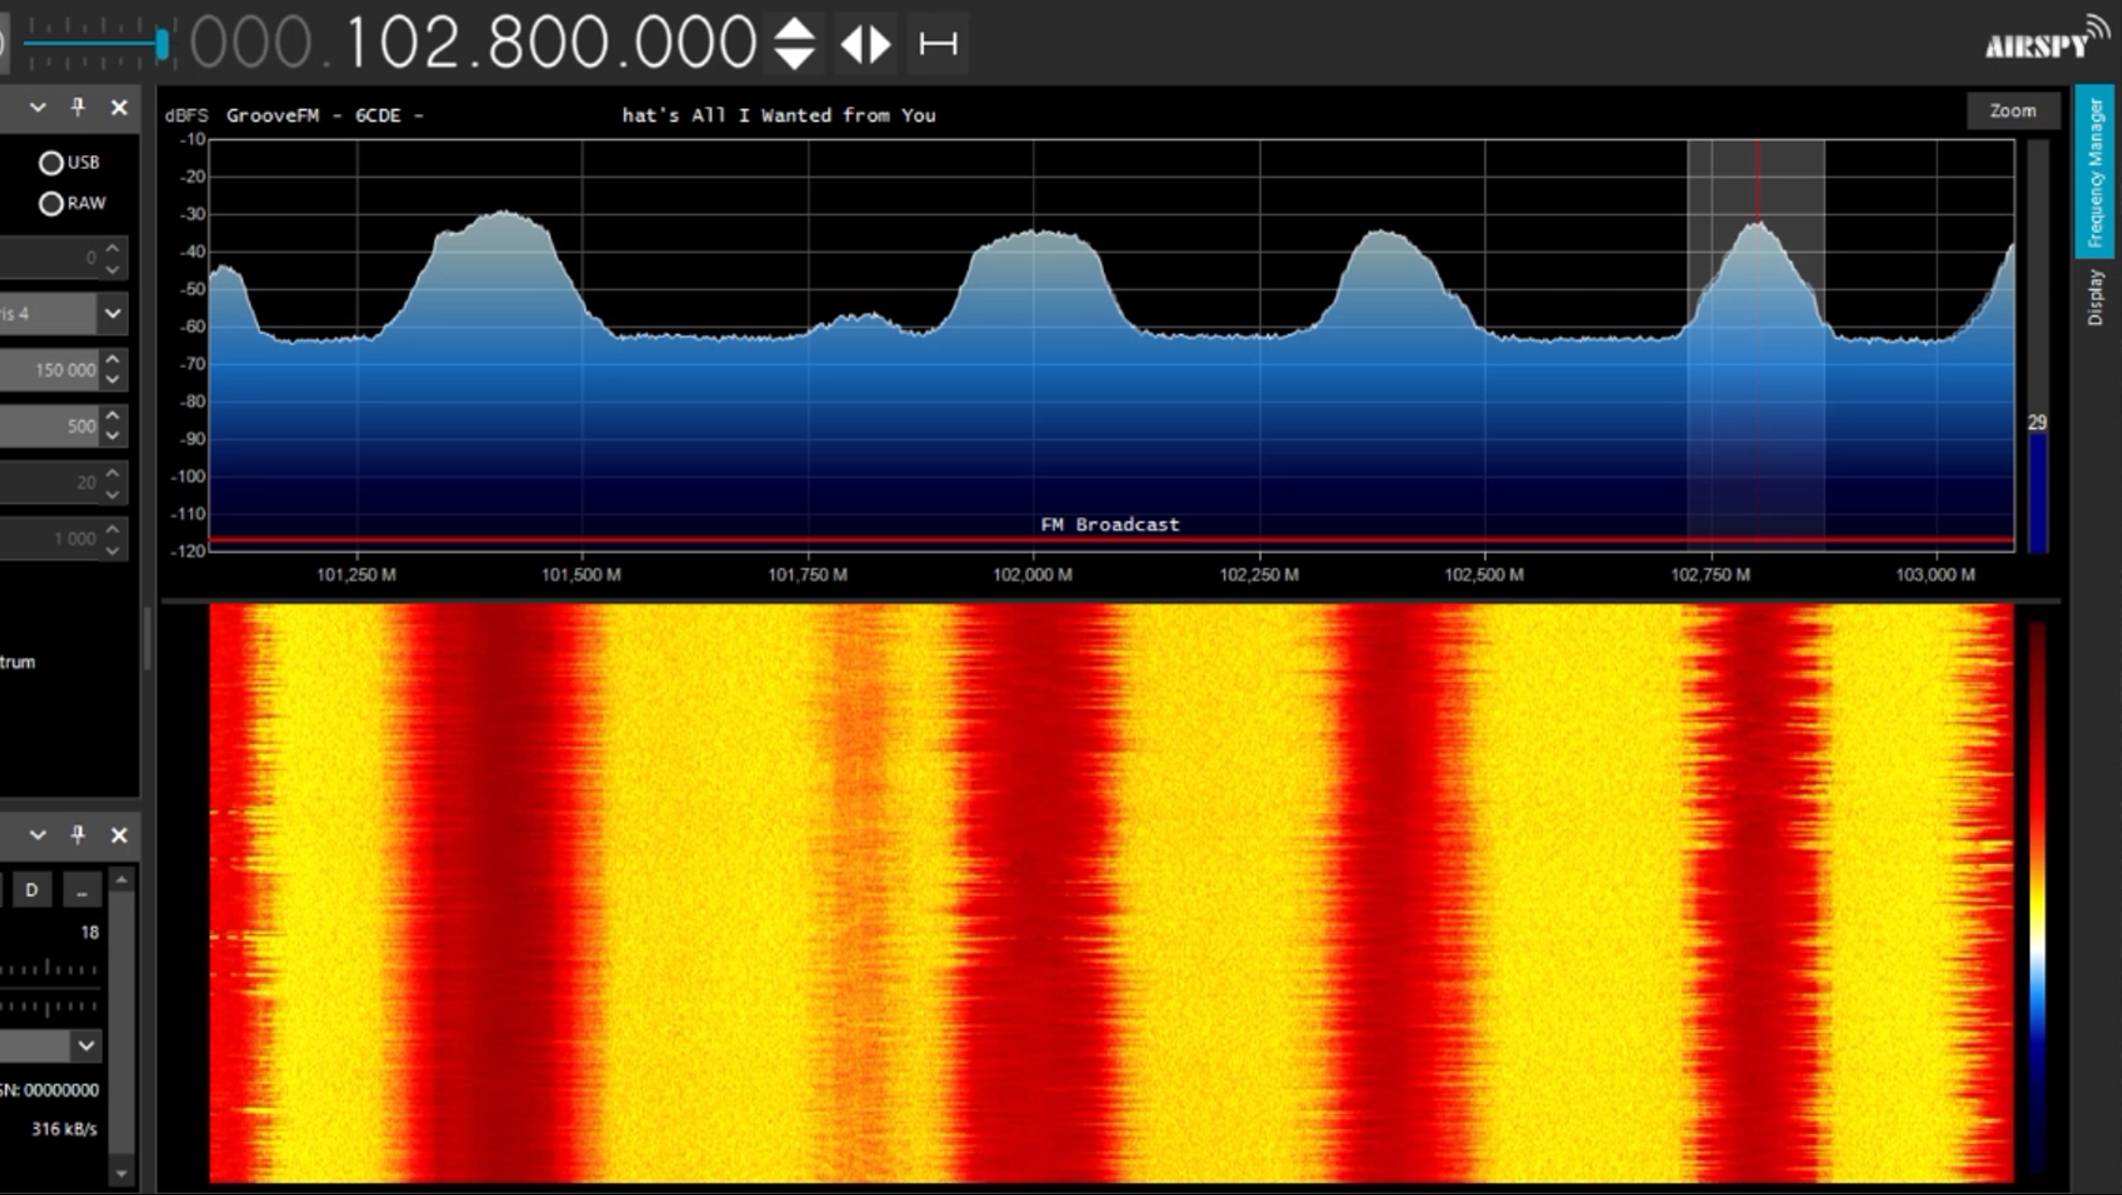This screenshot has height=1195, width=2122.
Task: Adjust the volume slider at top left
Action: [160, 44]
